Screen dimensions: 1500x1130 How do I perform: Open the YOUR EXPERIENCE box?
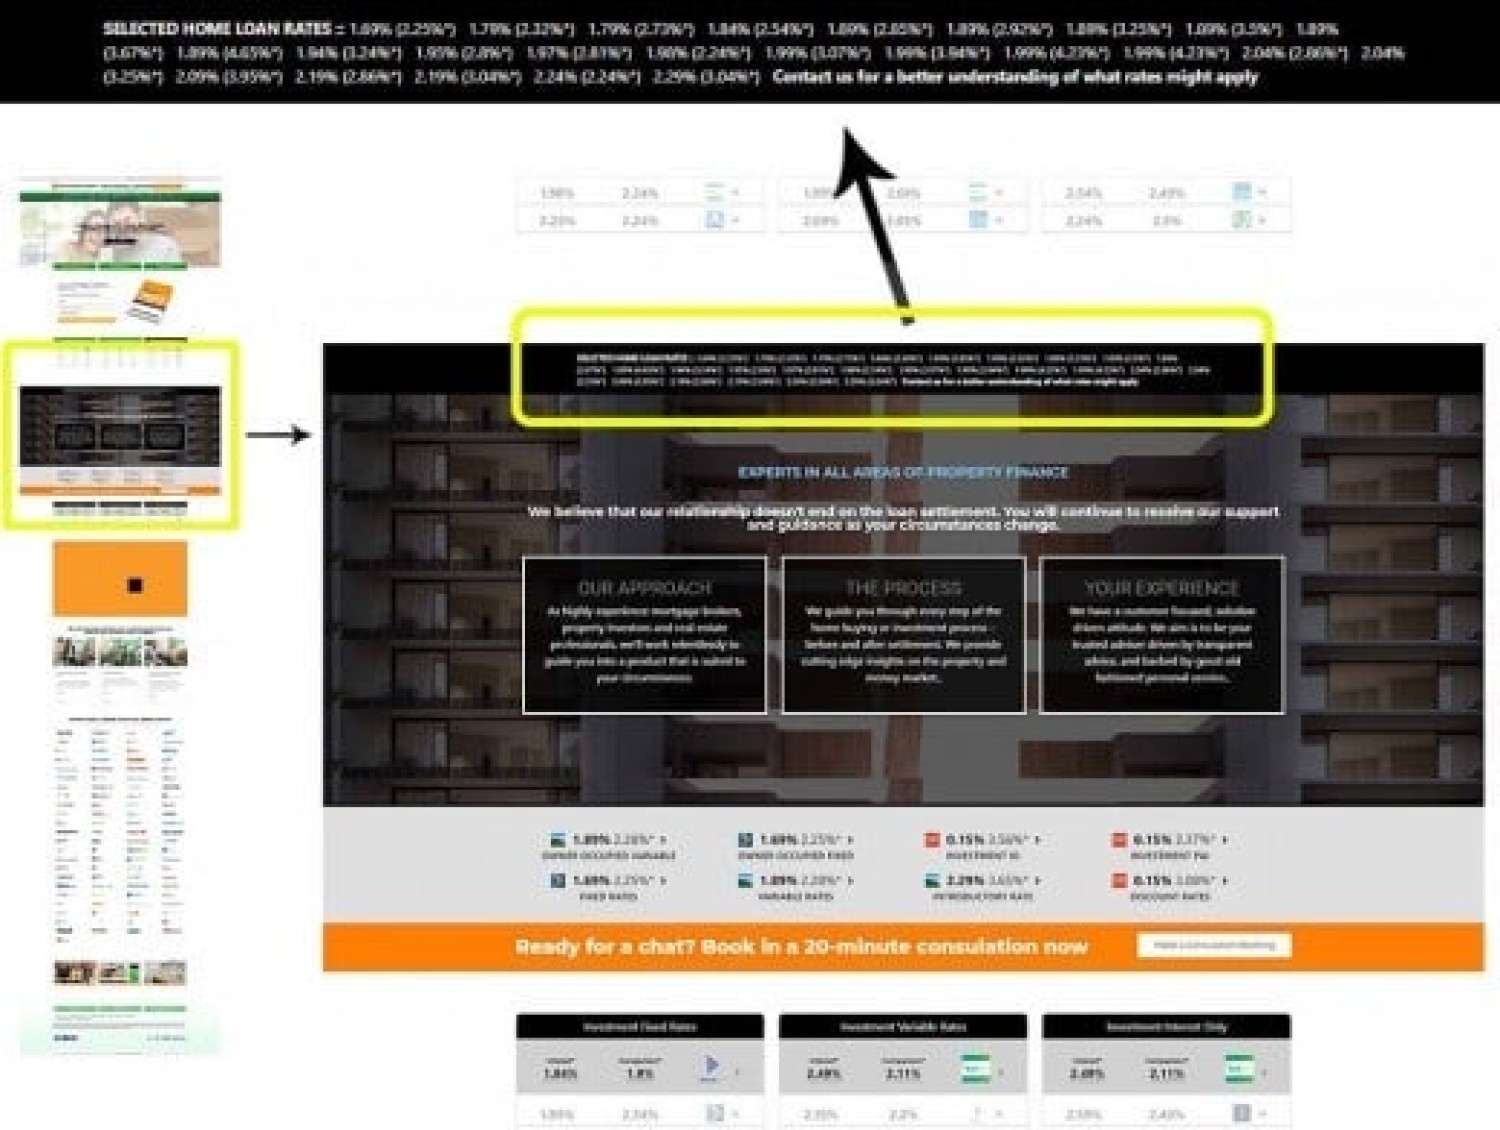(x=1162, y=635)
